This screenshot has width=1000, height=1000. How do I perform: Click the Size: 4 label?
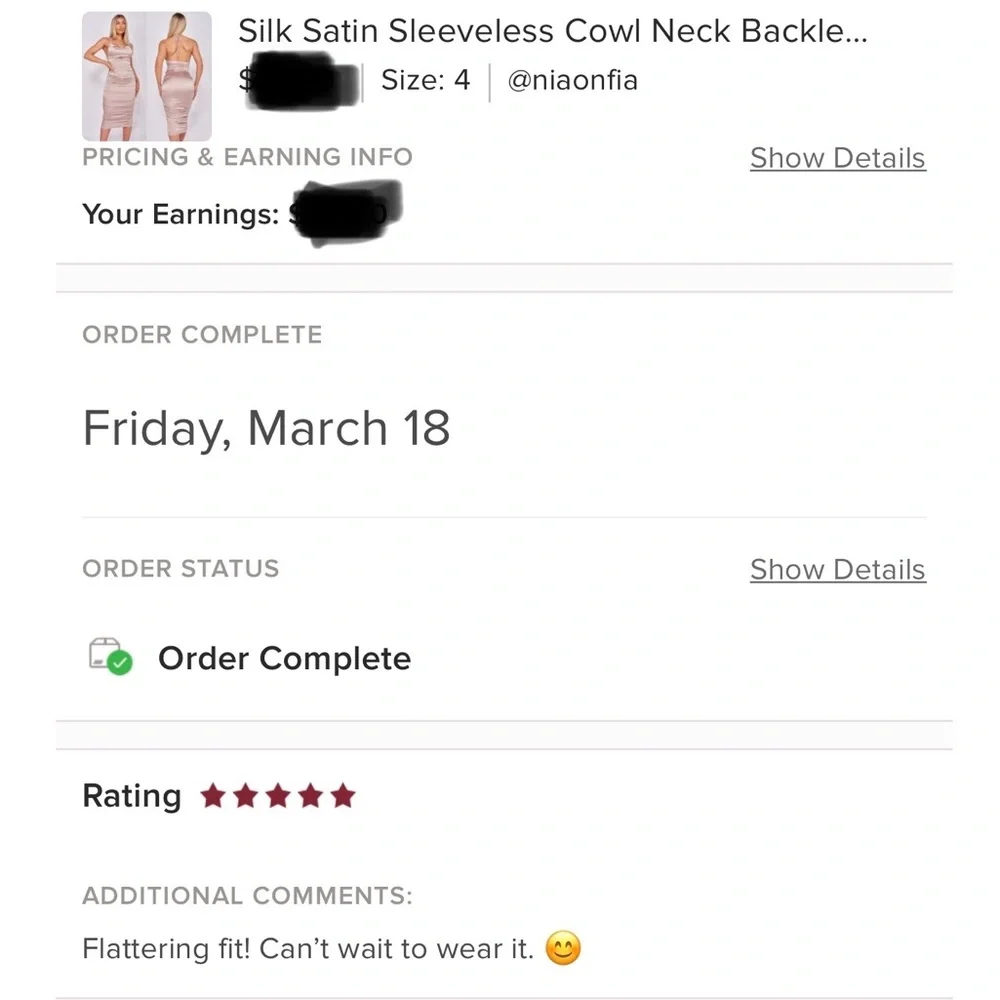[x=425, y=80]
